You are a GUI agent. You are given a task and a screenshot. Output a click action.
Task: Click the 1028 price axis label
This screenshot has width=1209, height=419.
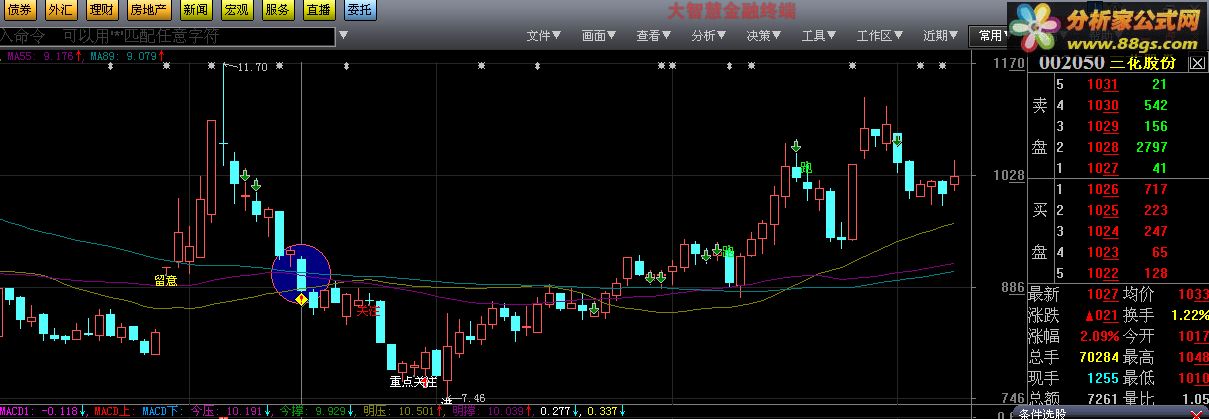pos(1008,175)
